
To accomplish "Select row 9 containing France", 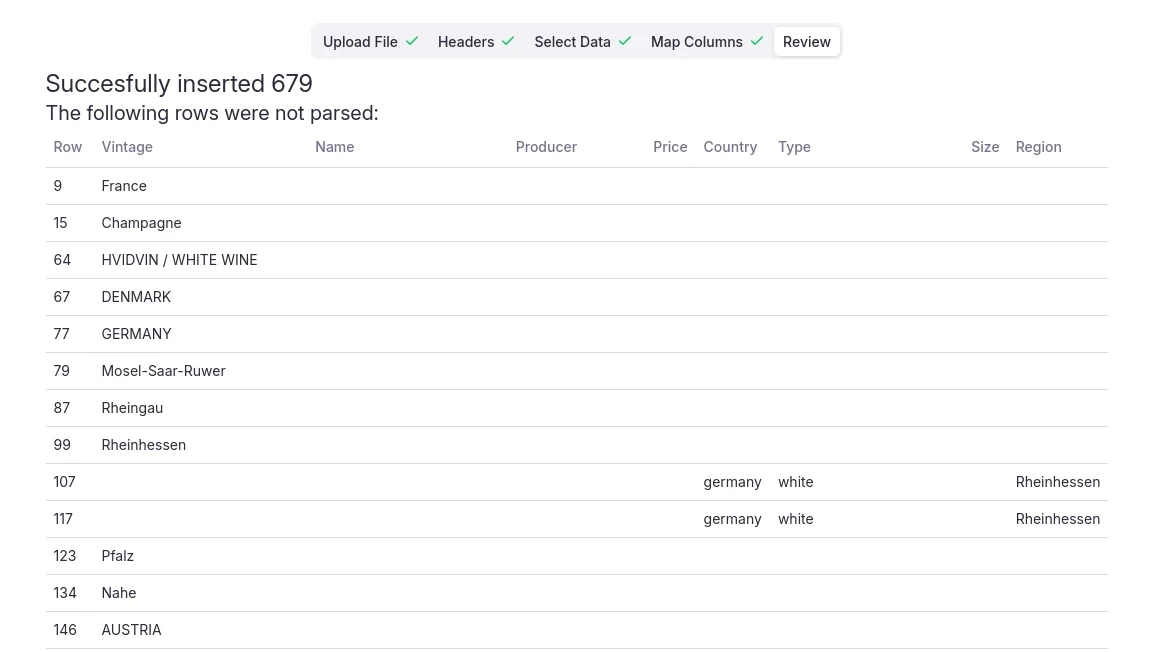I will 124,185.
